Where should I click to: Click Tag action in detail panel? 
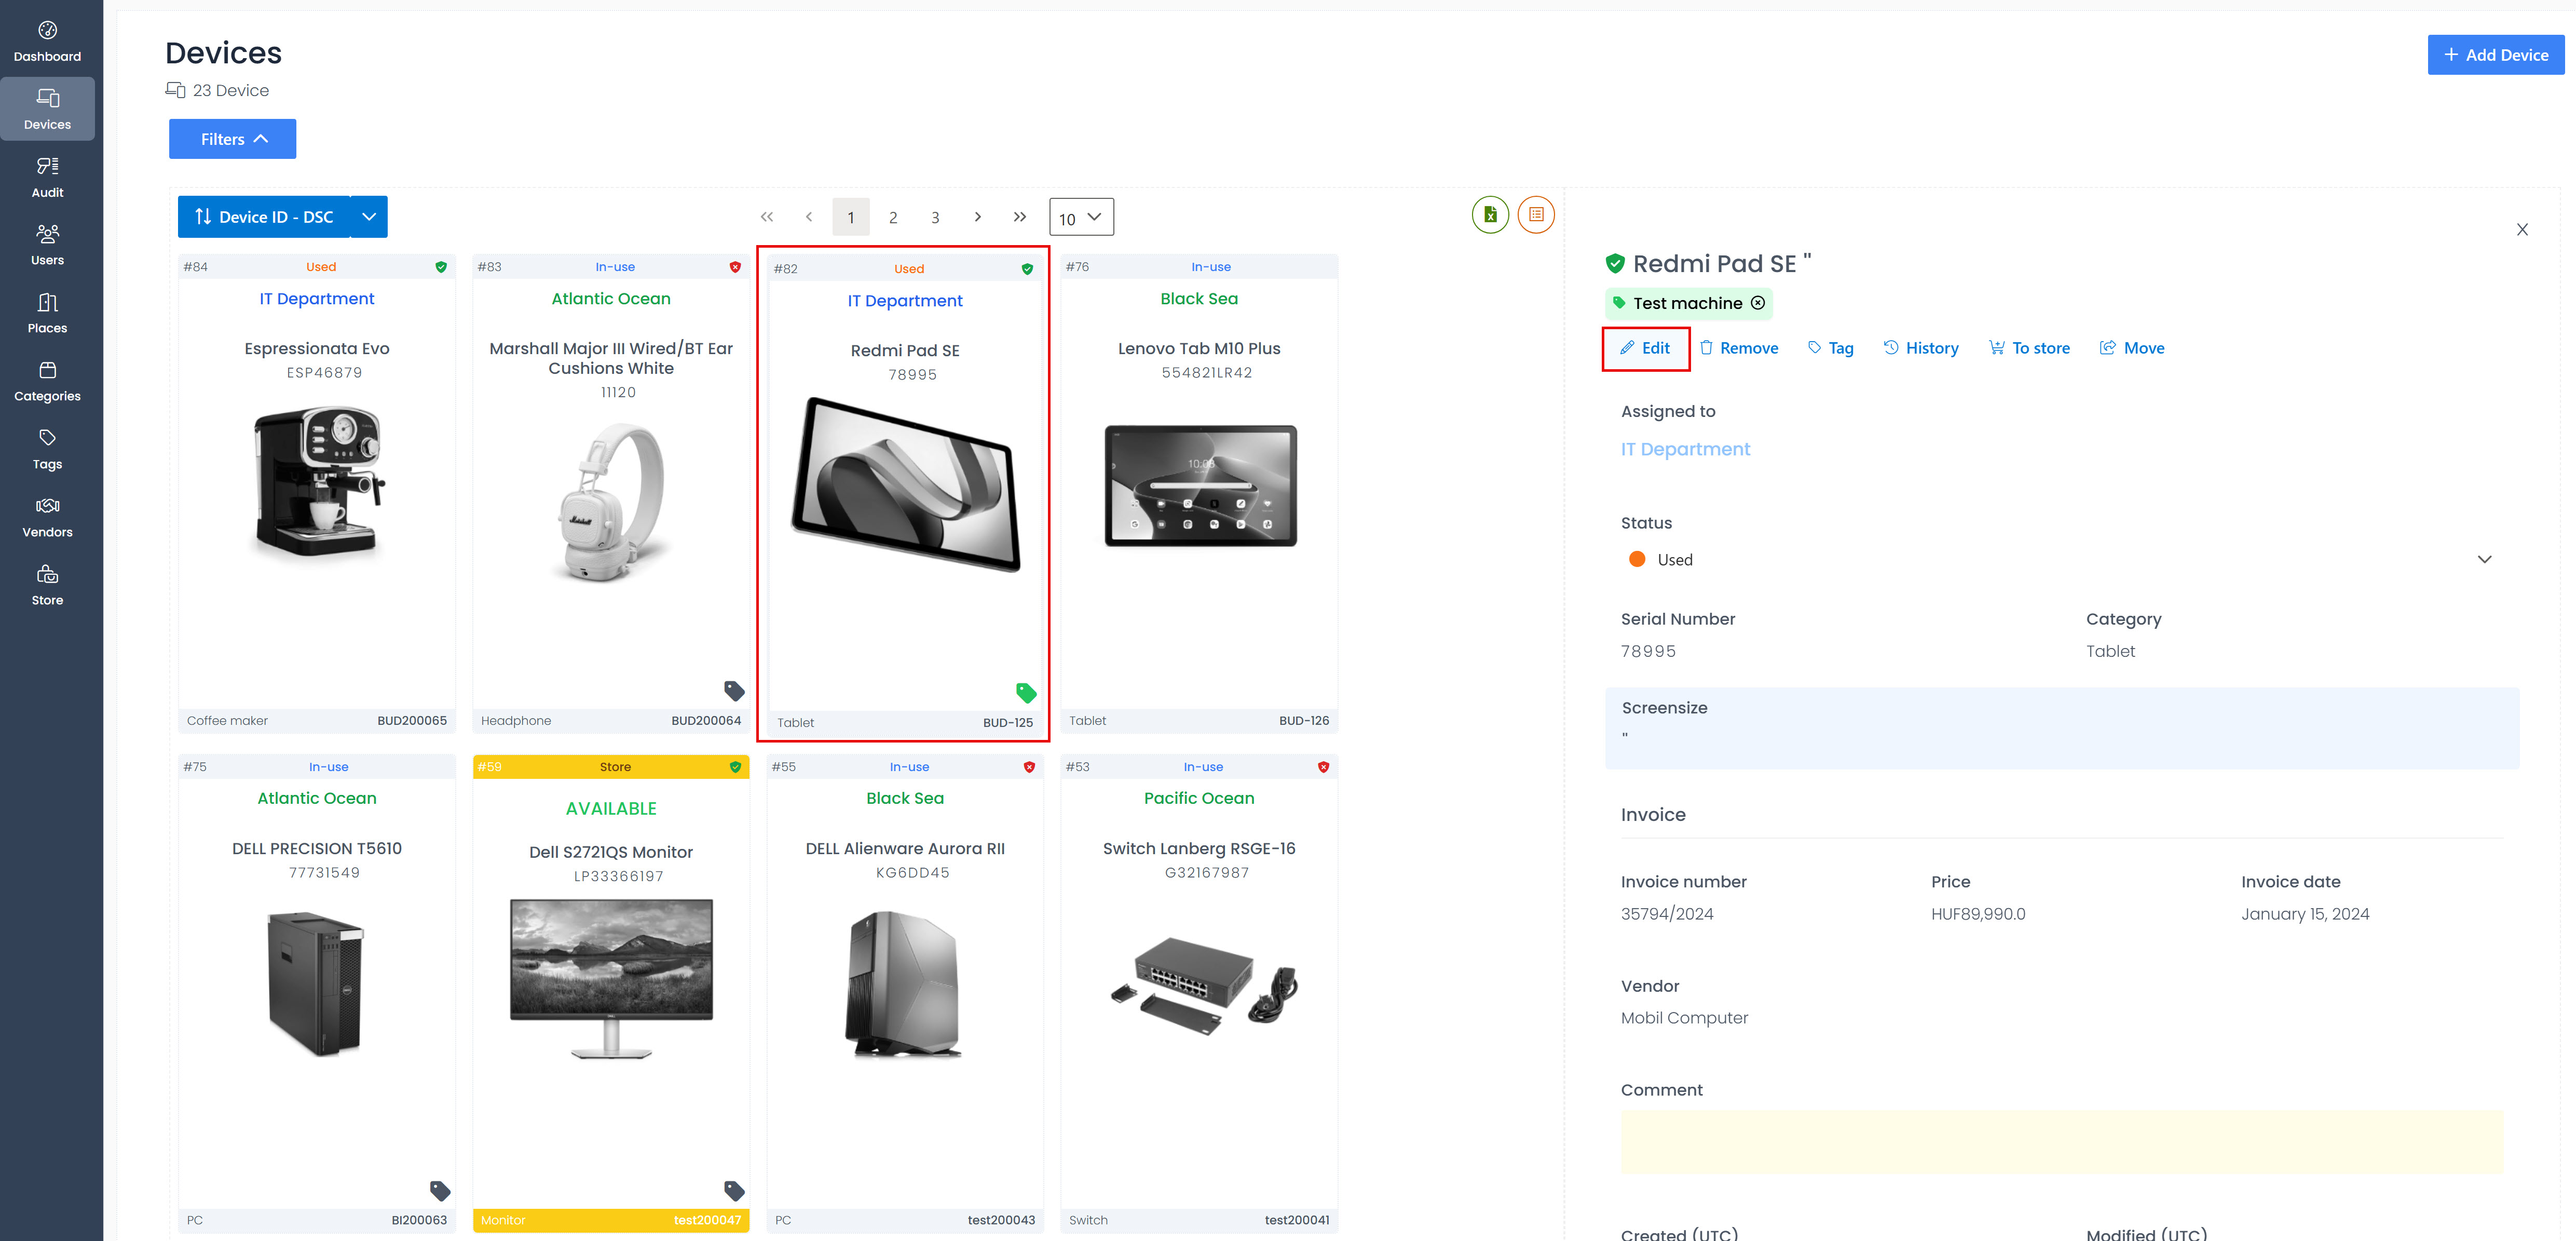click(1830, 348)
